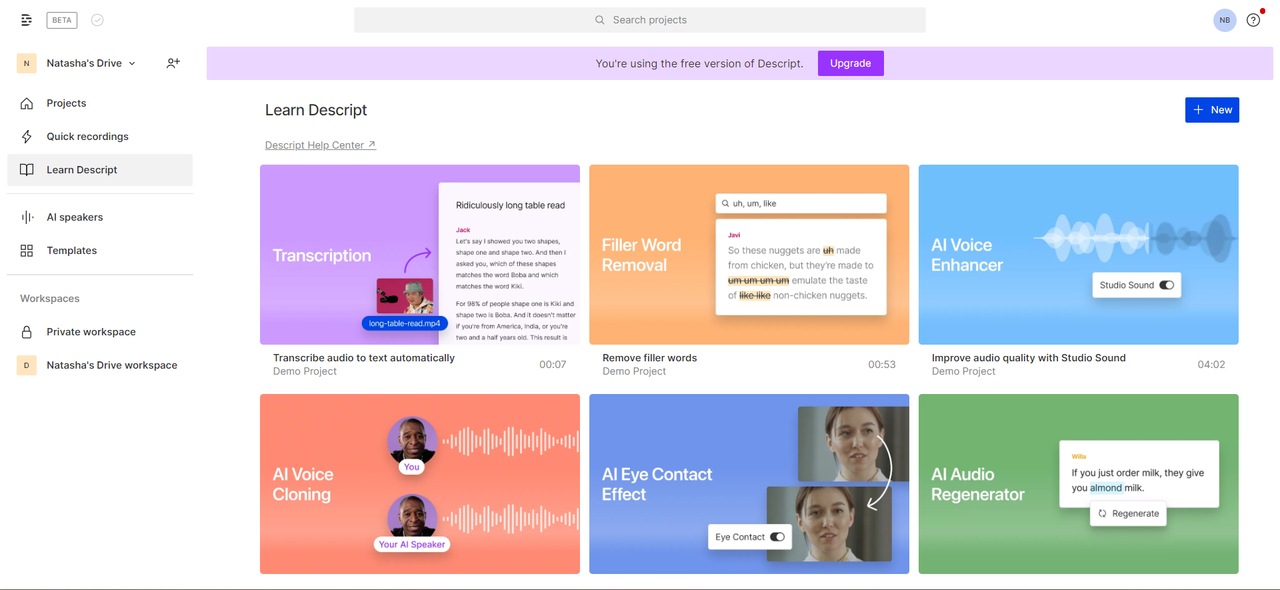Open AI speakers in sidebar
The height and width of the screenshot is (590, 1280).
point(100,217)
